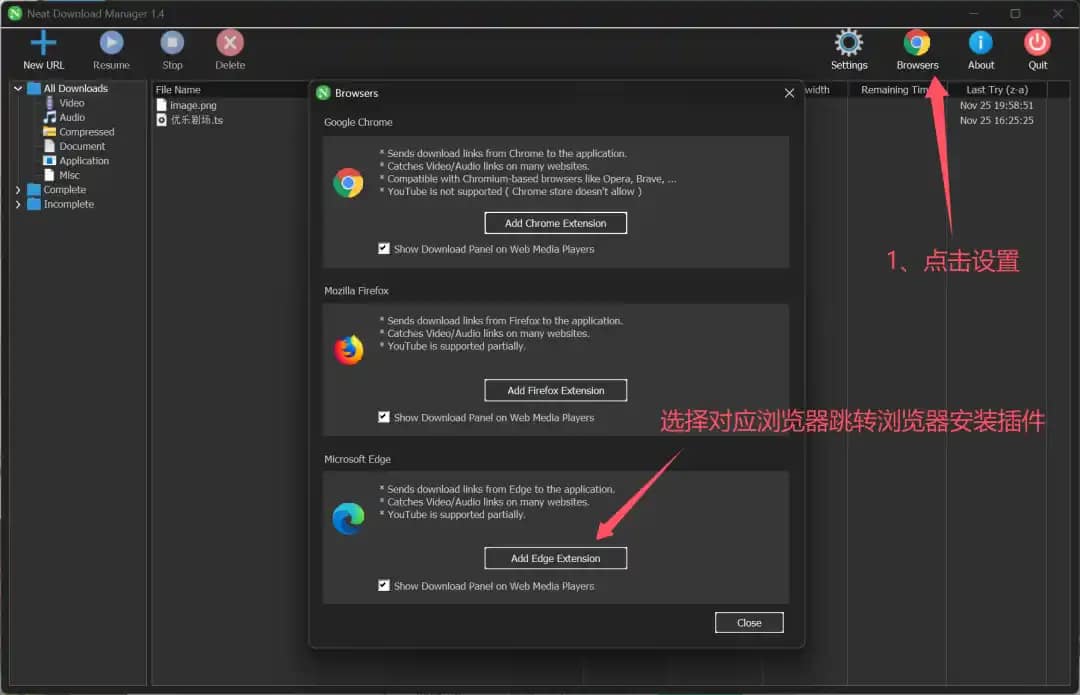Click Add Edge Extension button
Screen dimensions: 1080x695
(x=555, y=558)
